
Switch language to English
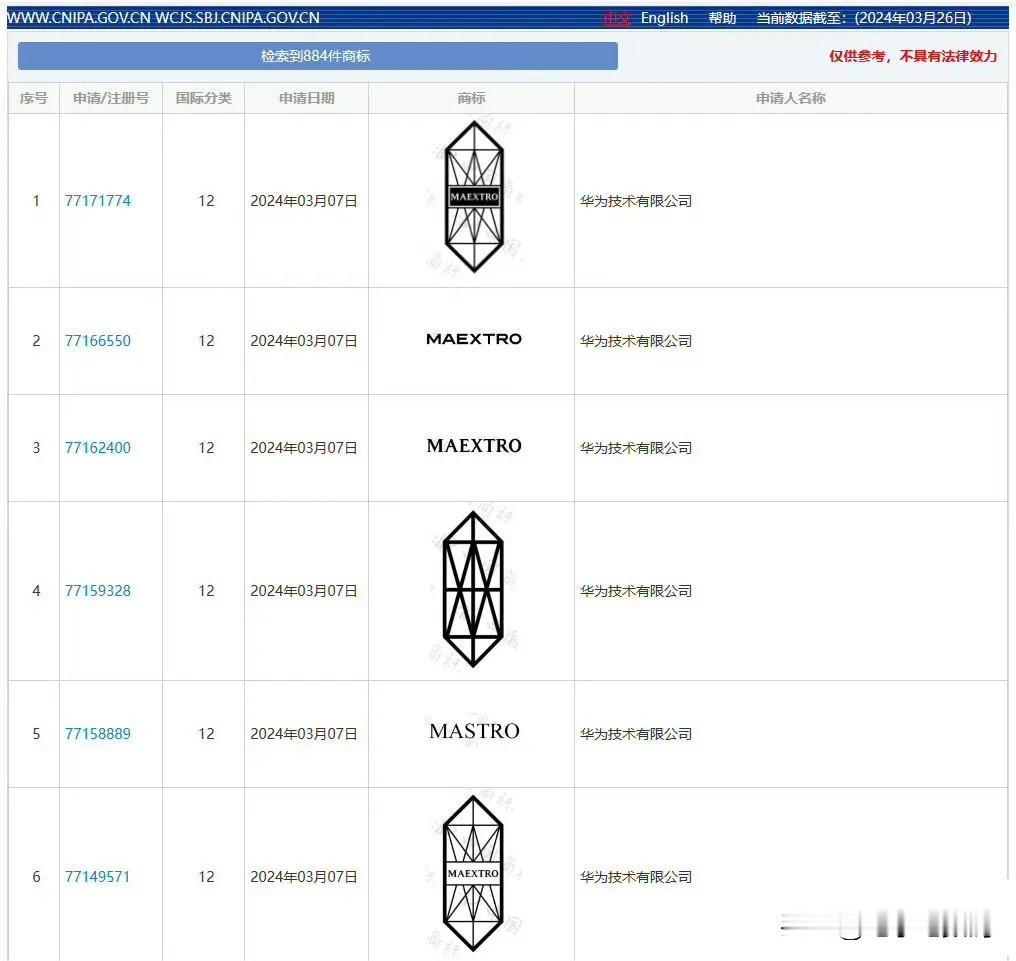click(x=664, y=18)
